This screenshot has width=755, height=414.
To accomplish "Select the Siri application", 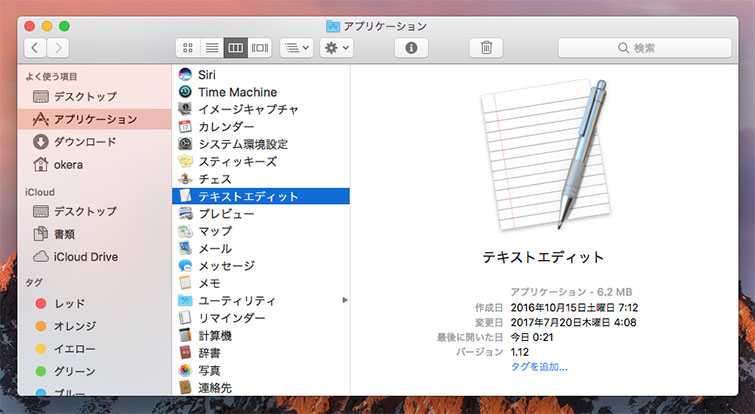I will pyautogui.click(x=261, y=75).
